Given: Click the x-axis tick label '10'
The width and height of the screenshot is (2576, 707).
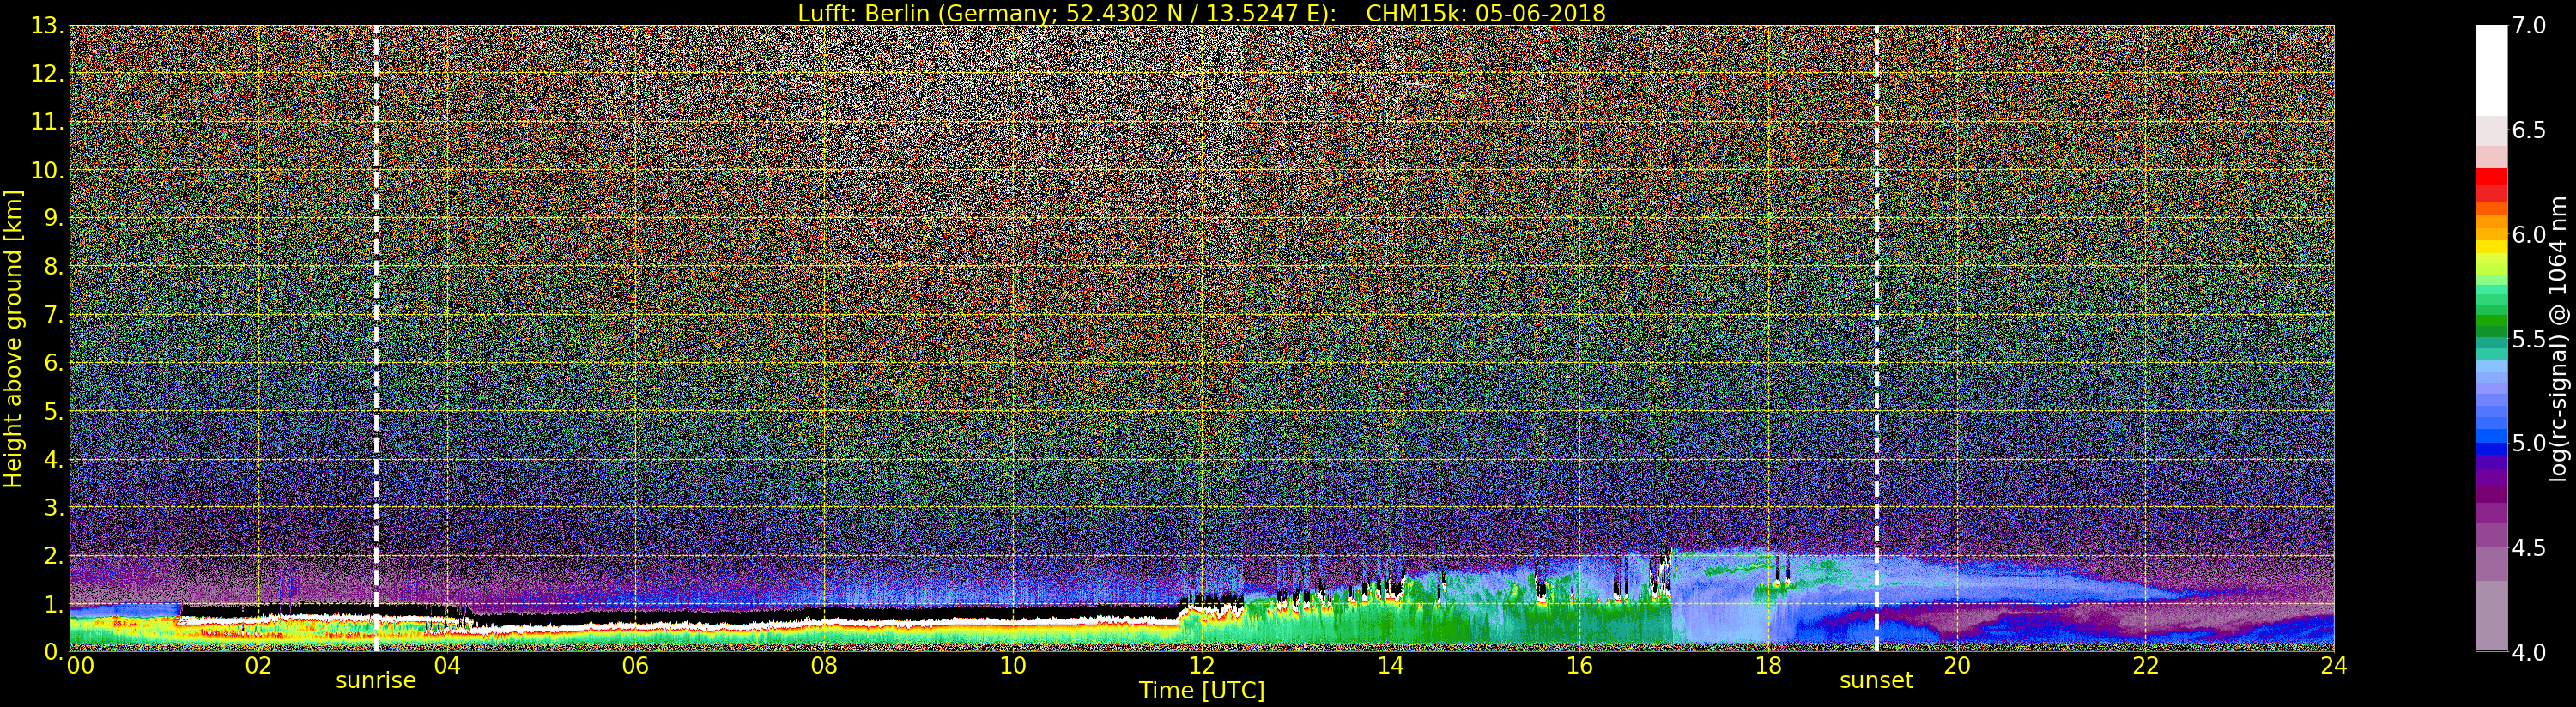Looking at the screenshot, I should (1013, 665).
